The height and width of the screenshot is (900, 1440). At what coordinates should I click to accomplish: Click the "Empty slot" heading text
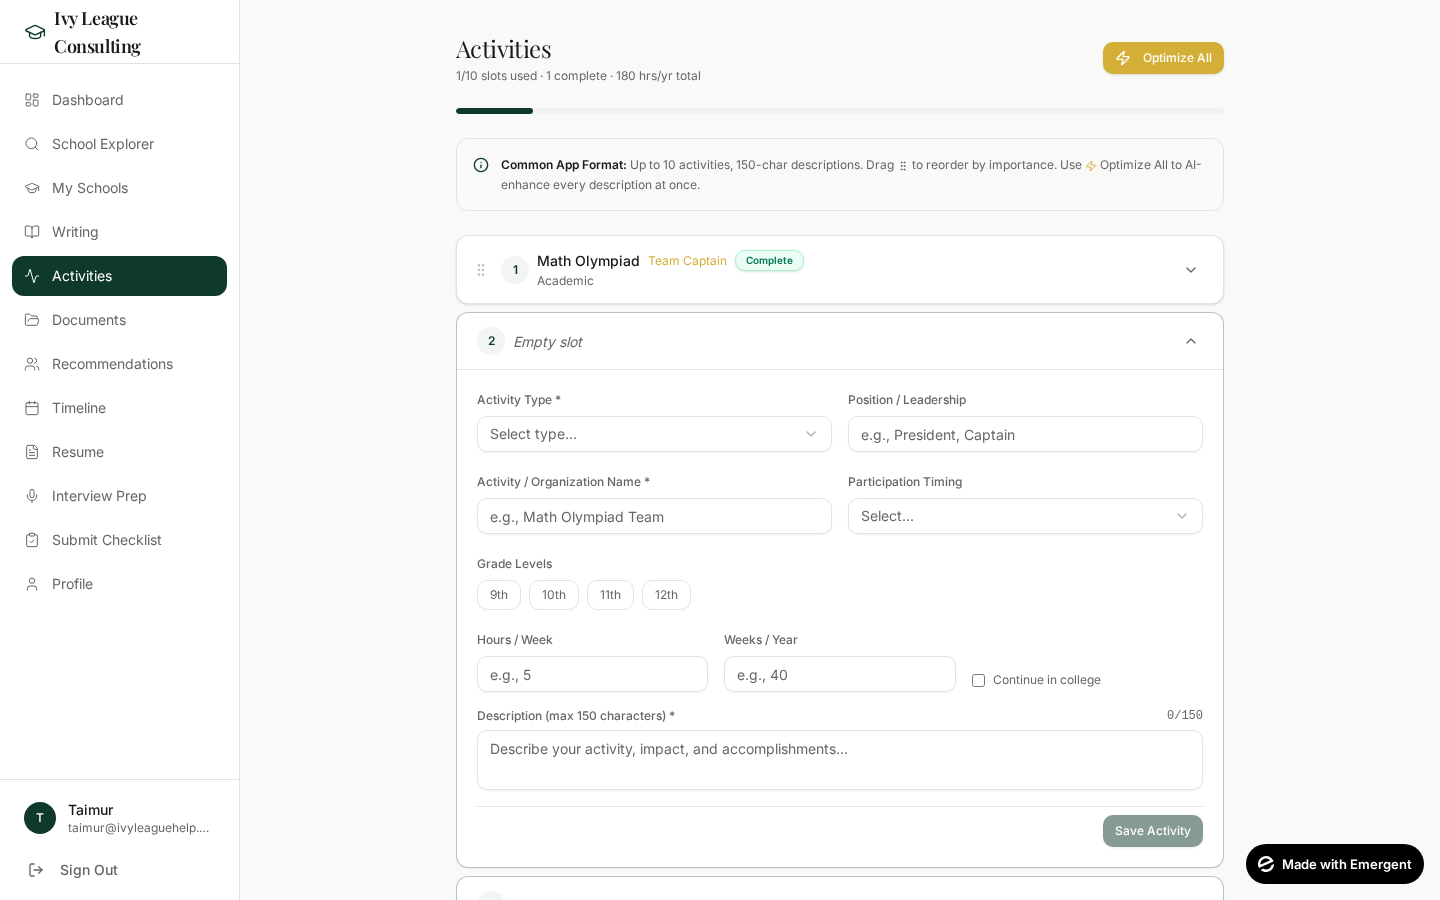point(548,342)
